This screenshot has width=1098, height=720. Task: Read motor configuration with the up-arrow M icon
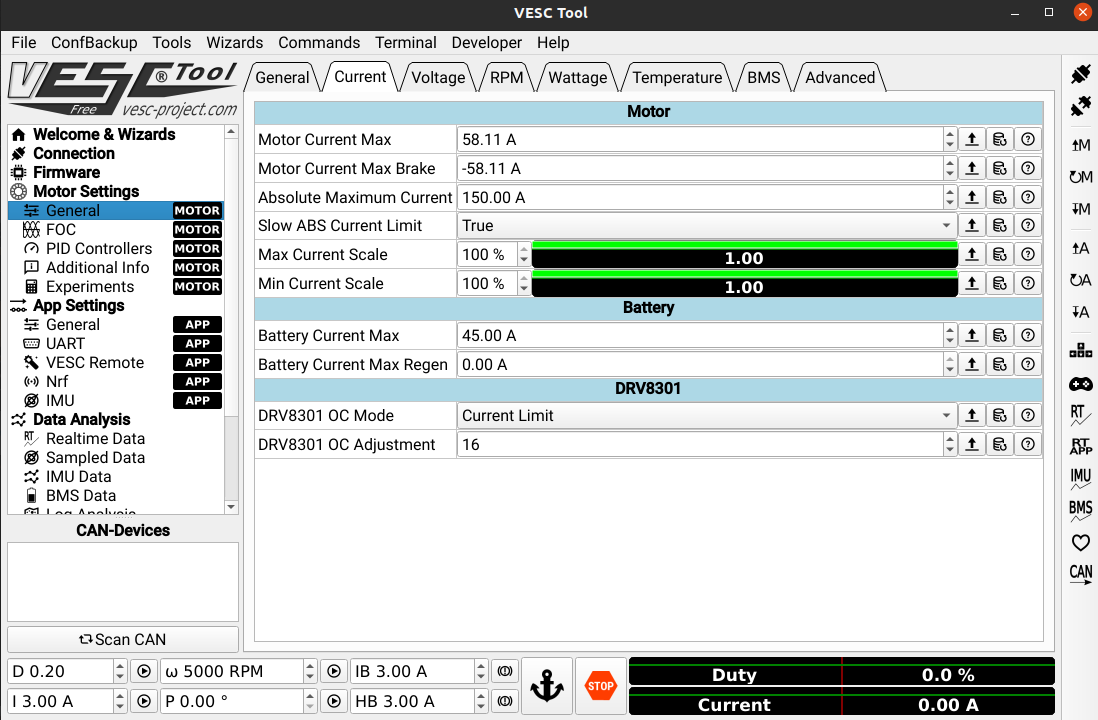(1080, 145)
